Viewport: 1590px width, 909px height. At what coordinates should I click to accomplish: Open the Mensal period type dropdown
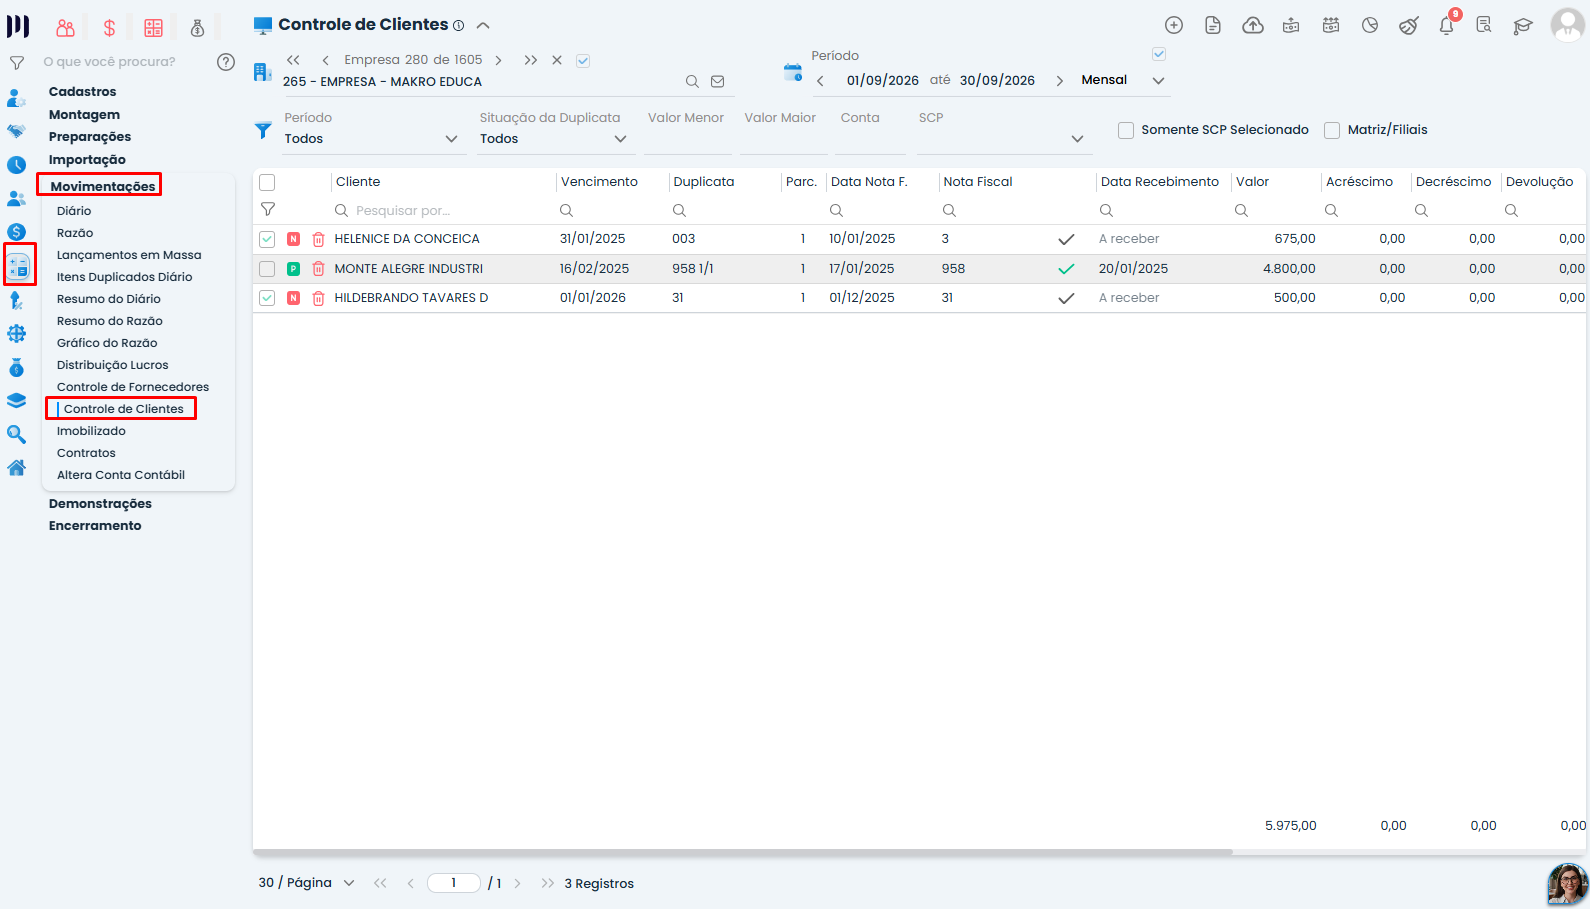1123,81
